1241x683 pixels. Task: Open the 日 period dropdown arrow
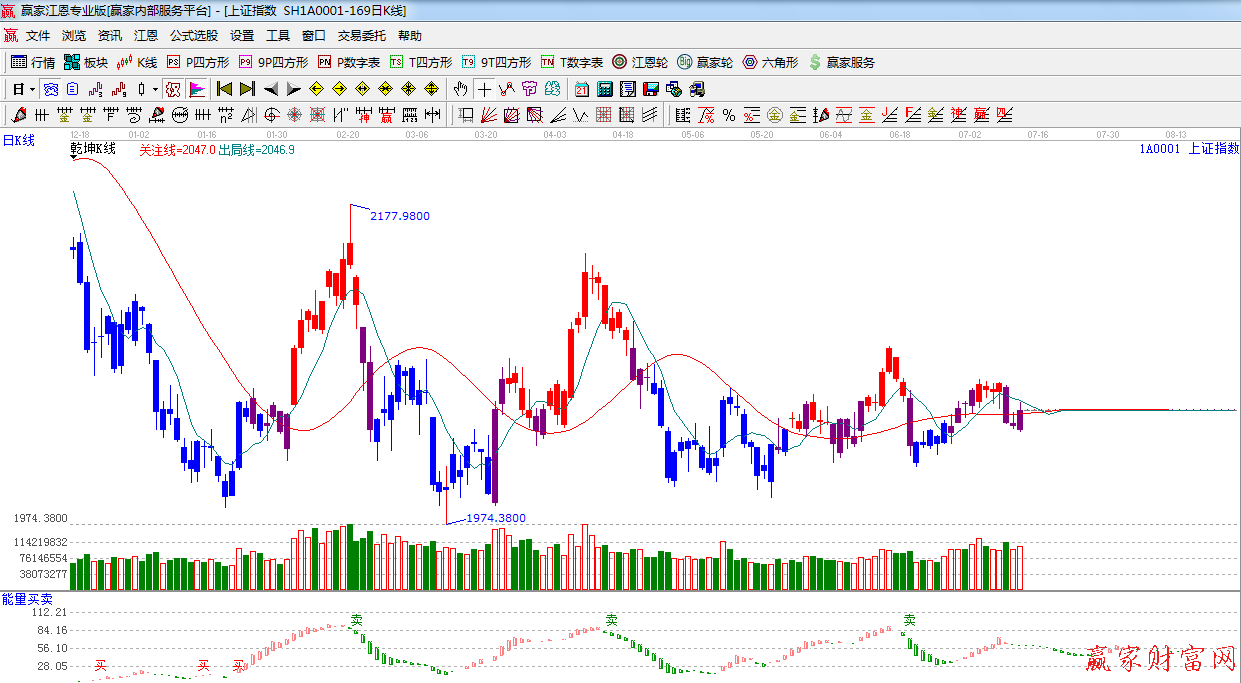tap(33, 89)
